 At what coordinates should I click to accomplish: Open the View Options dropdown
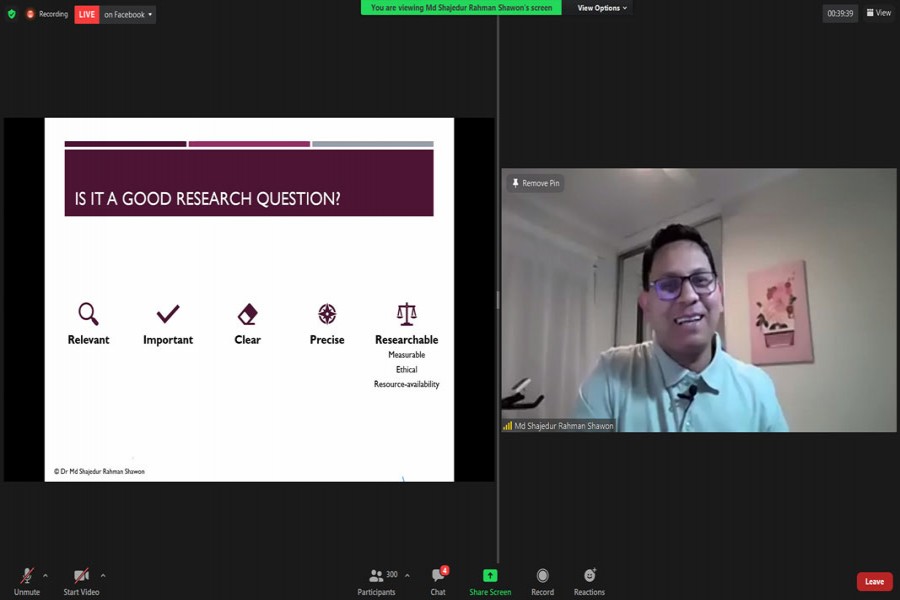click(601, 7)
